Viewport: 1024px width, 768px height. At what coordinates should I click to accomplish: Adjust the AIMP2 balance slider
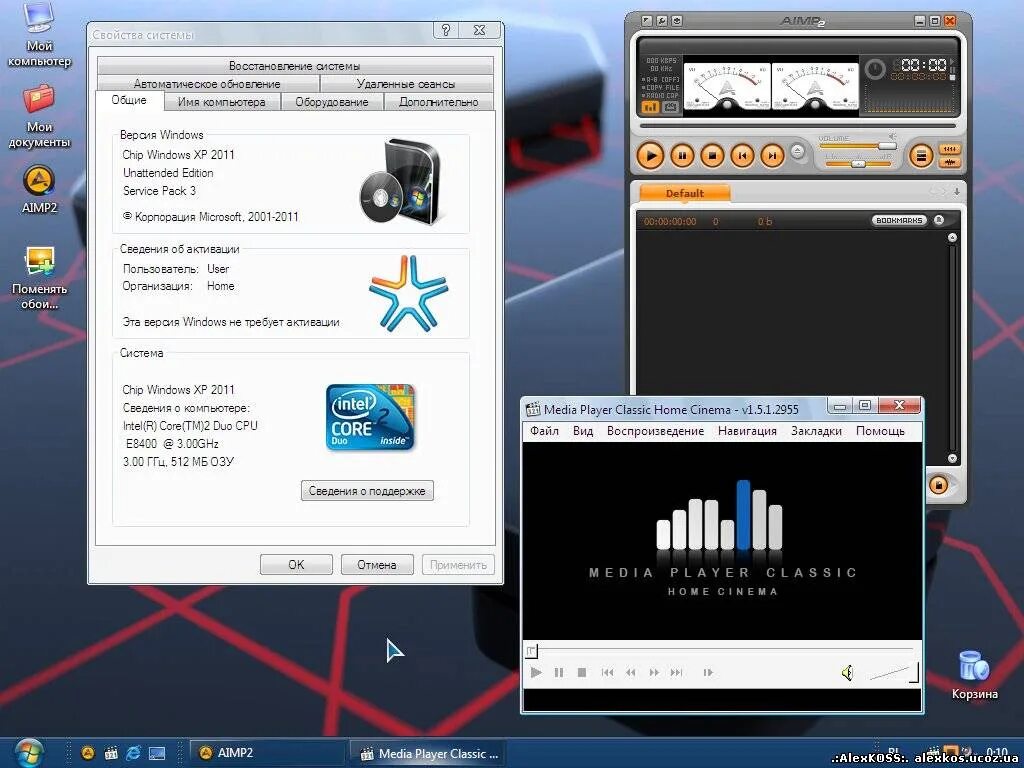pos(857,164)
